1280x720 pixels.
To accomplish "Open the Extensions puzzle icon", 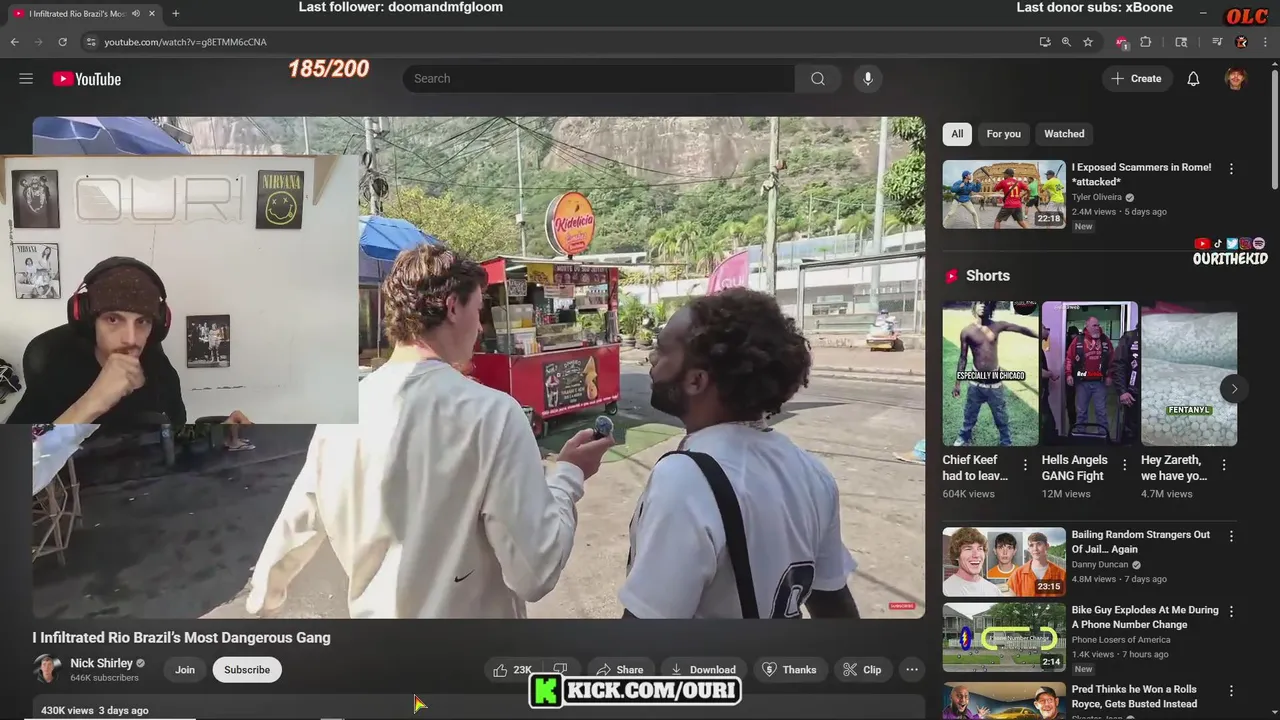I will 1146,42.
